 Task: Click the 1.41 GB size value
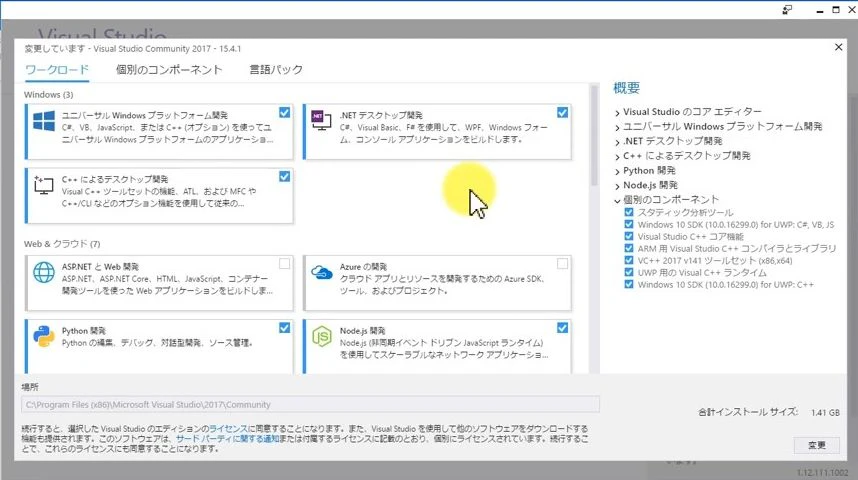click(825, 413)
